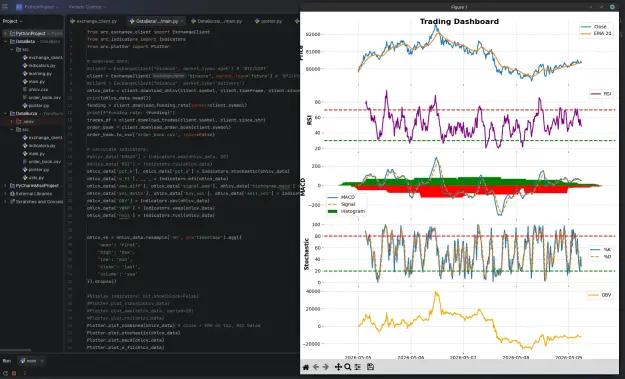The width and height of the screenshot is (625, 379).
Task: Switch to the DataBeta/.../main.py editor tab
Action: click(x=156, y=21)
